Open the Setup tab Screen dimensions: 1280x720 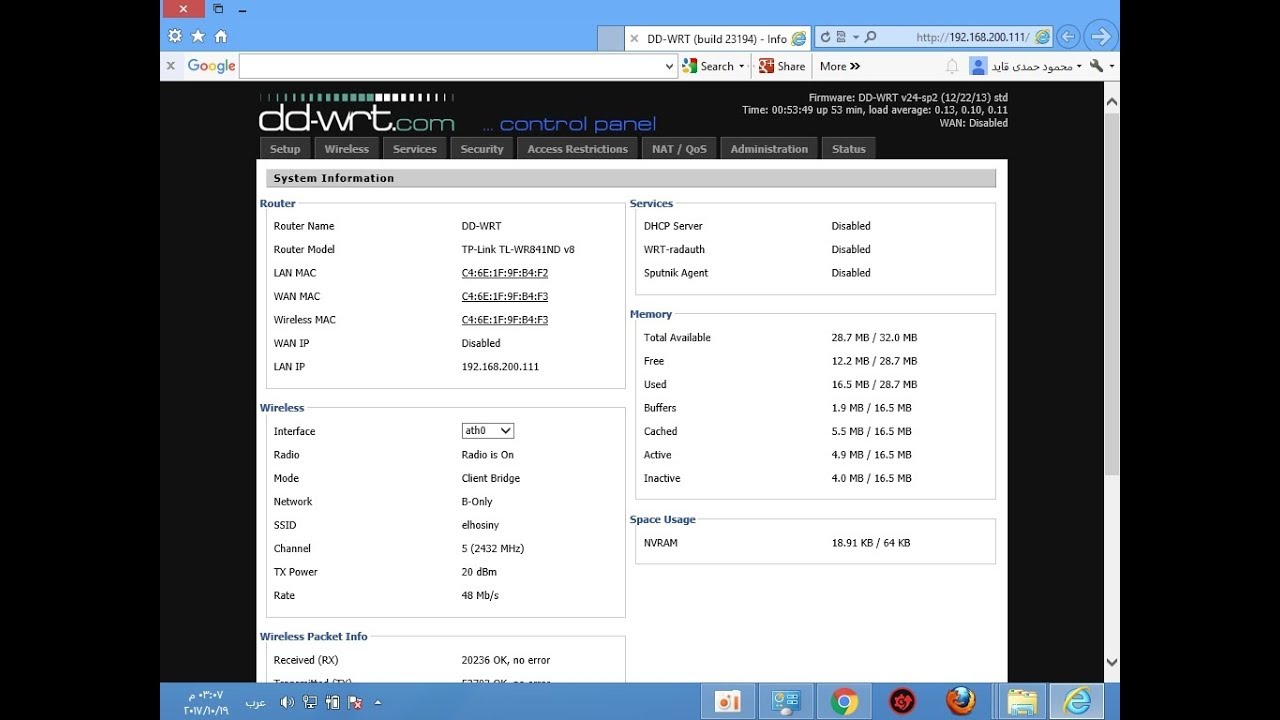pos(285,149)
